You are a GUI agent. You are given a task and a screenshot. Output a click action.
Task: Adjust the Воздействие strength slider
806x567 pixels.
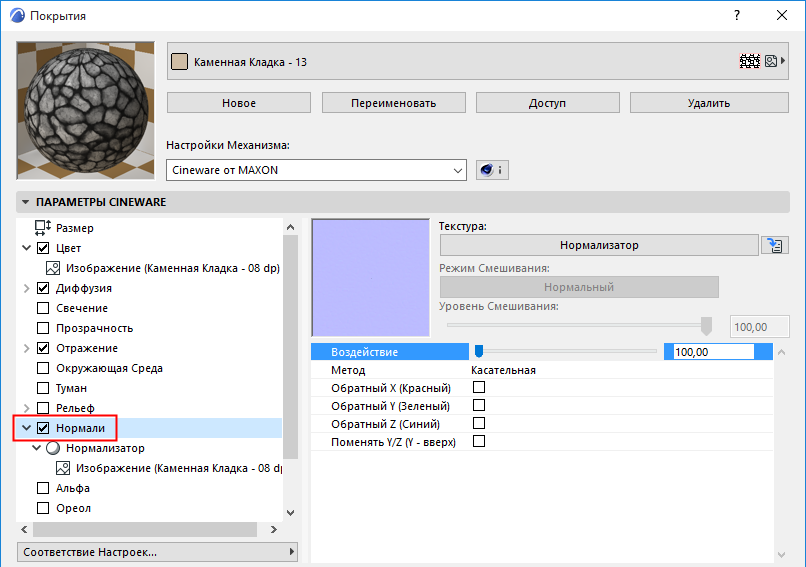(x=479, y=351)
